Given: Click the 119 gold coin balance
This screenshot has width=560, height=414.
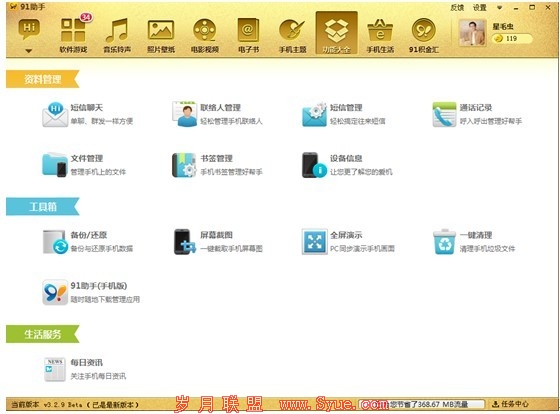Looking at the screenshot, I should click(x=511, y=39).
